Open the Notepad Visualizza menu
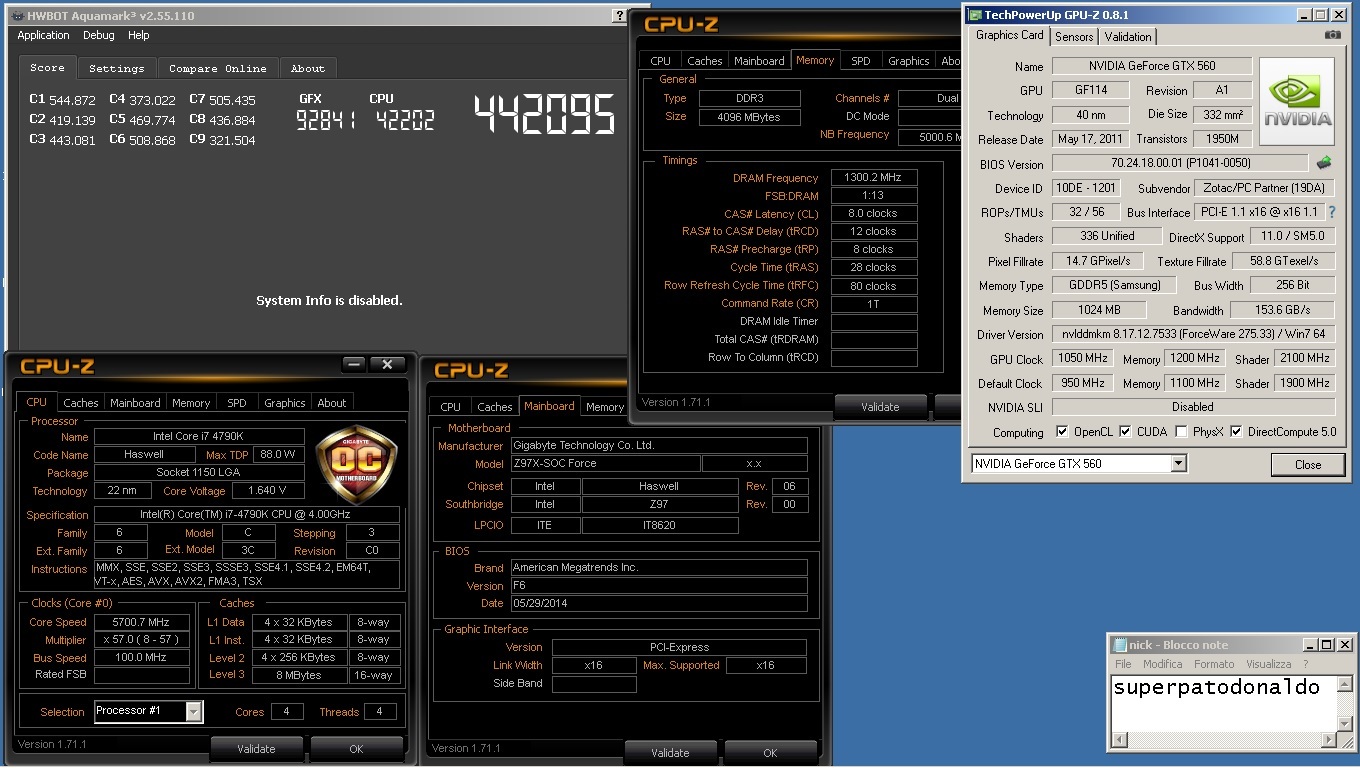This screenshot has height=768, width=1360. [x=1269, y=664]
